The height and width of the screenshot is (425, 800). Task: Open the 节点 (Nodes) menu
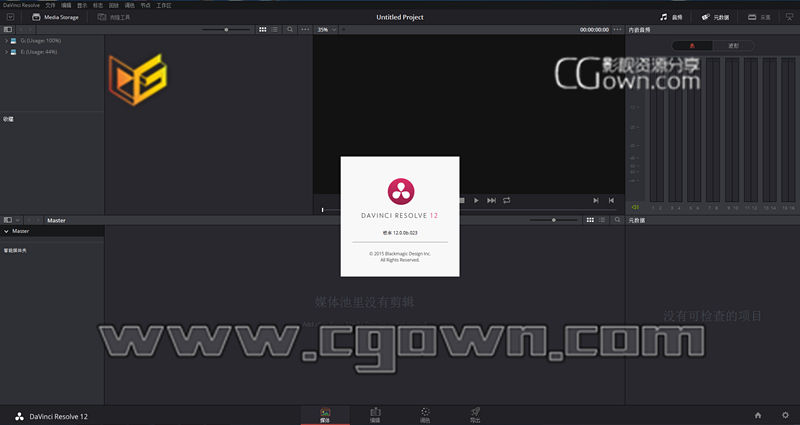[145, 5]
